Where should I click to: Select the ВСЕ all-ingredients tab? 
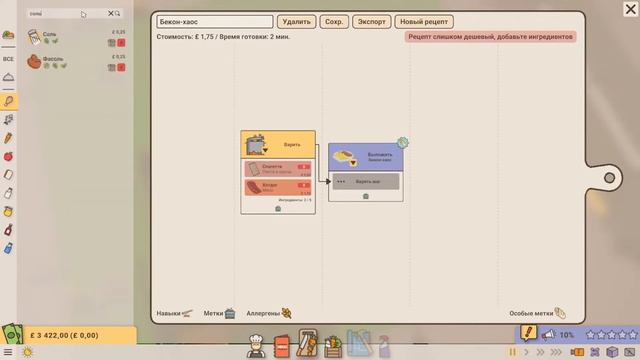(x=8, y=59)
